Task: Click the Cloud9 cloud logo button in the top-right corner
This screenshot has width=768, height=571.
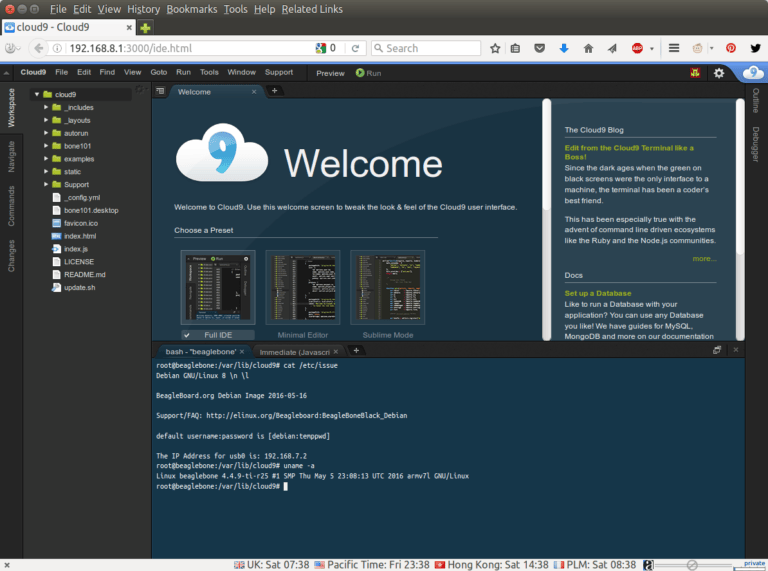Action: (753, 73)
